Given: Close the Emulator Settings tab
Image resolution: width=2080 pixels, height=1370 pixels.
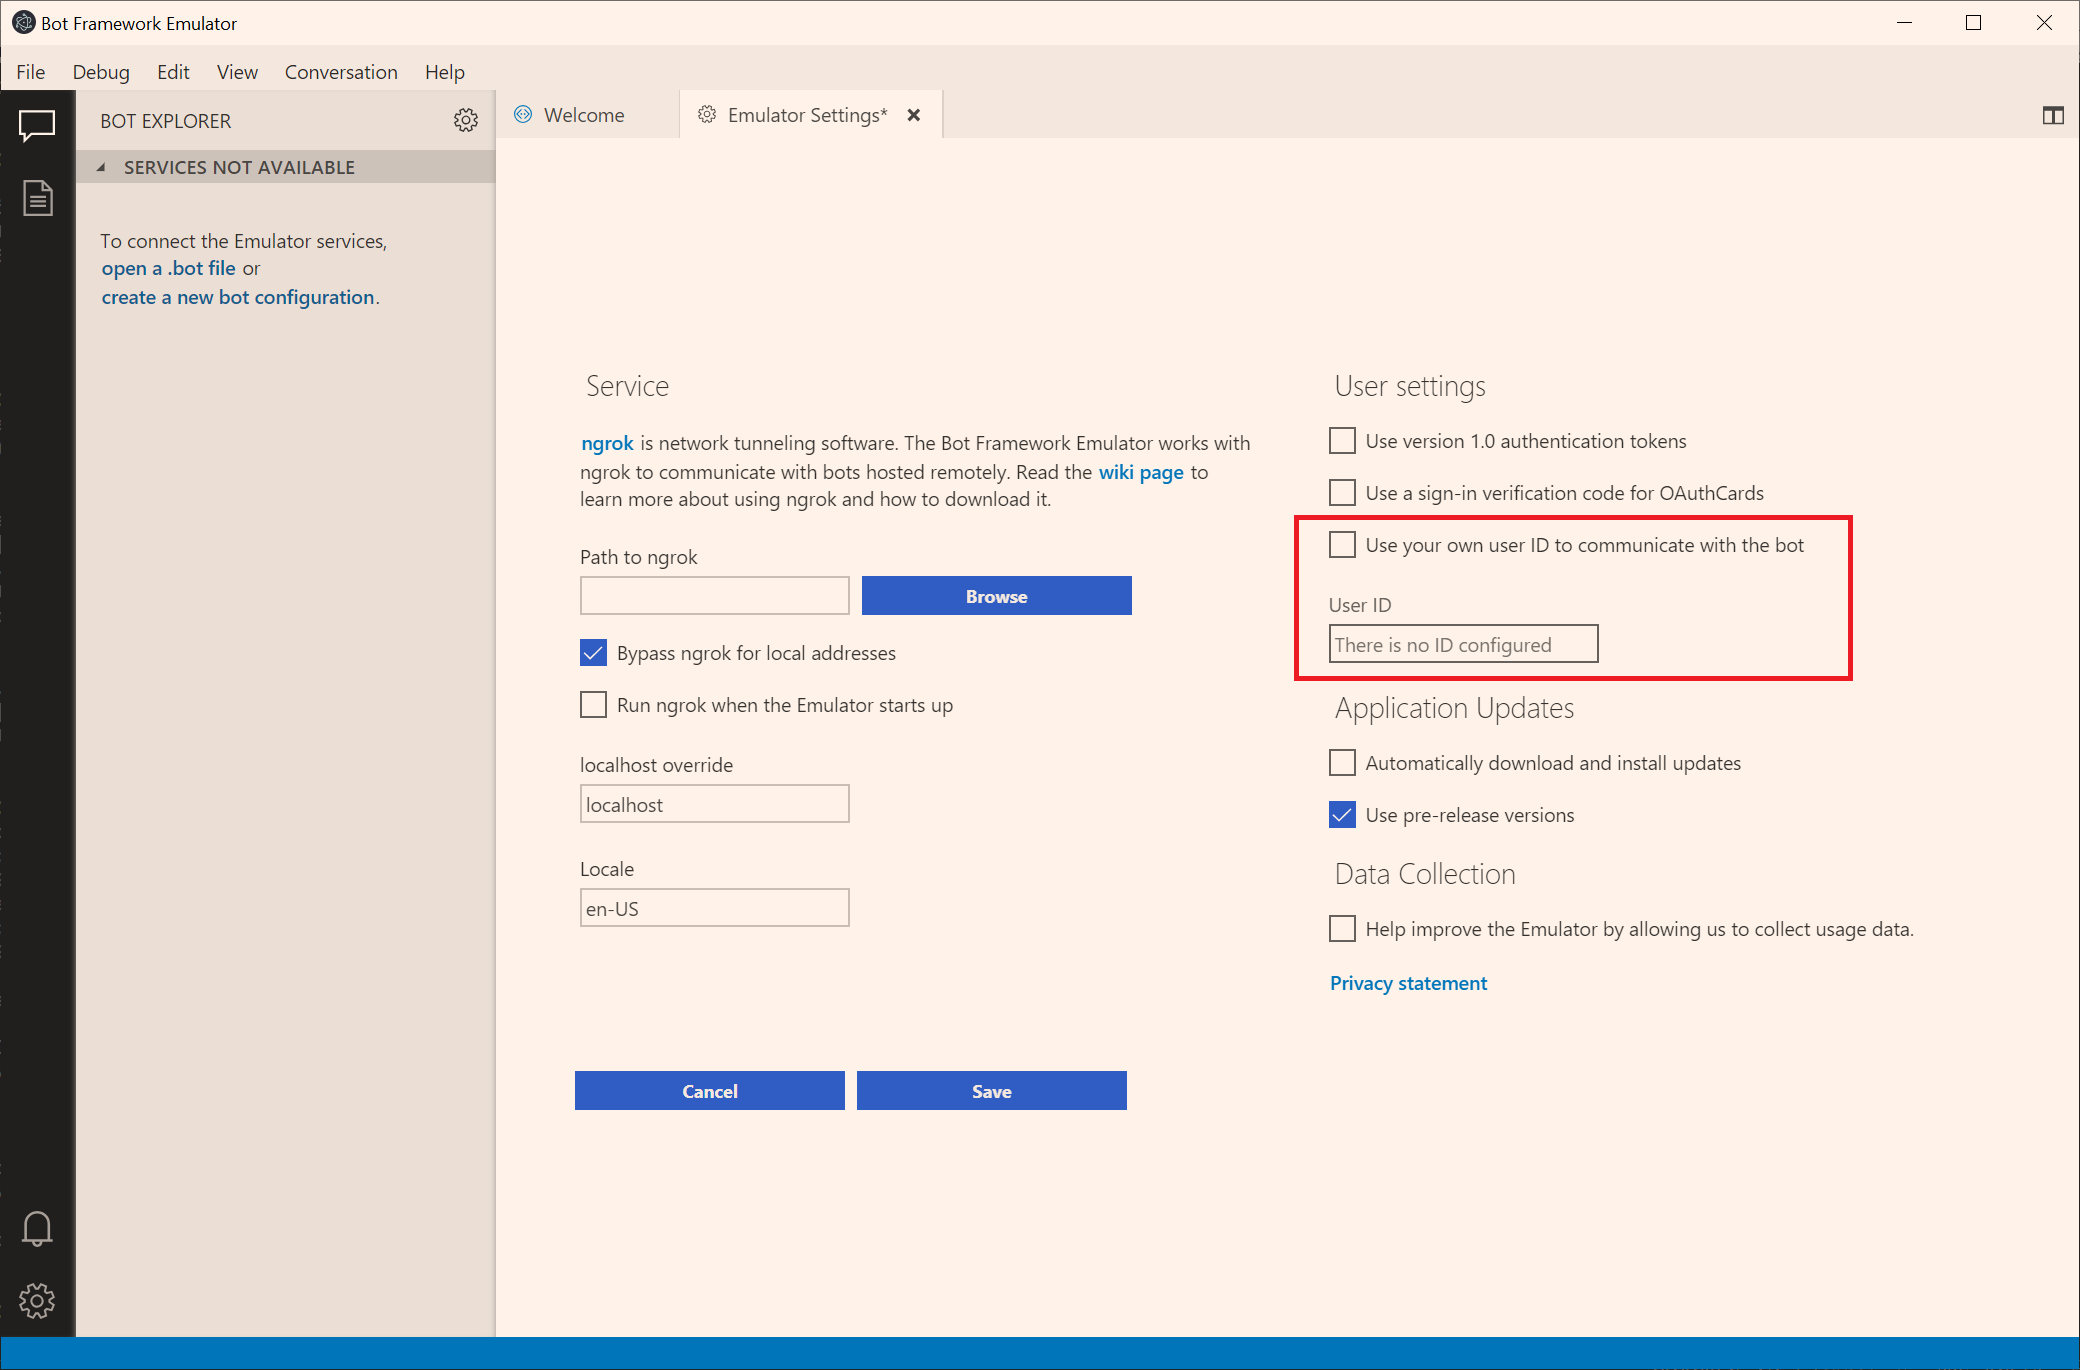Looking at the screenshot, I should pos(914,115).
